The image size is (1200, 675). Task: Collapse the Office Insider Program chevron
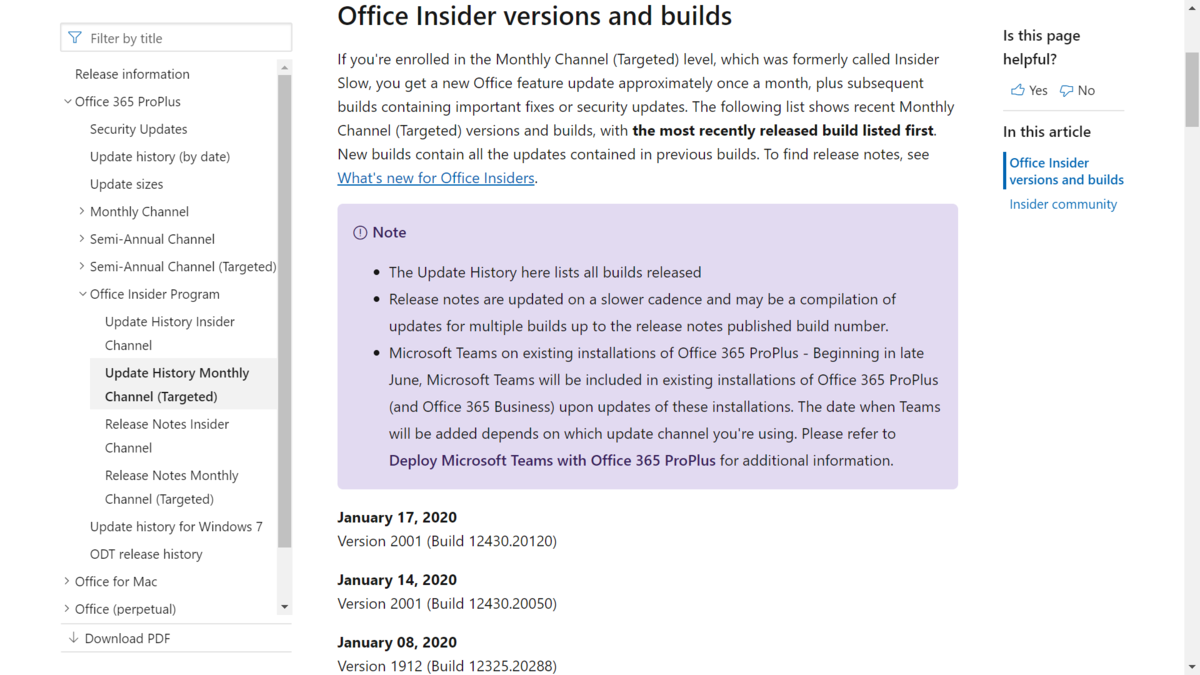coord(82,294)
